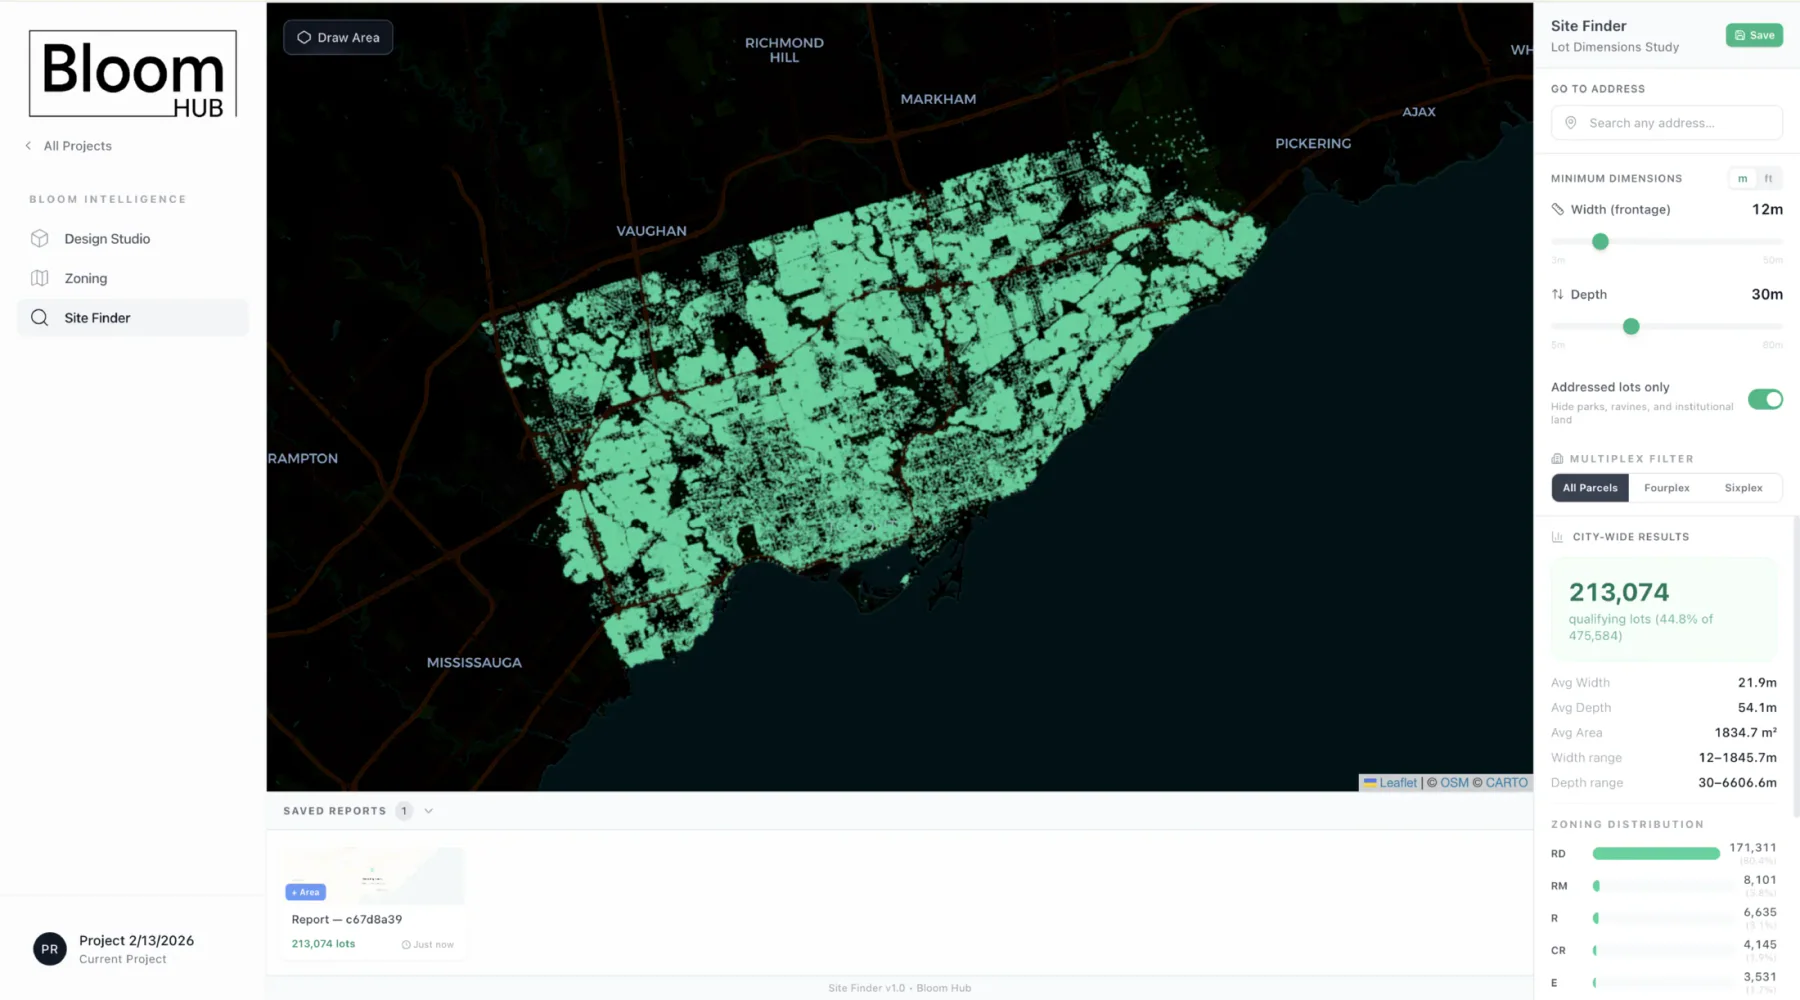Save the Lot Dimensions Study

pyautogui.click(x=1754, y=35)
